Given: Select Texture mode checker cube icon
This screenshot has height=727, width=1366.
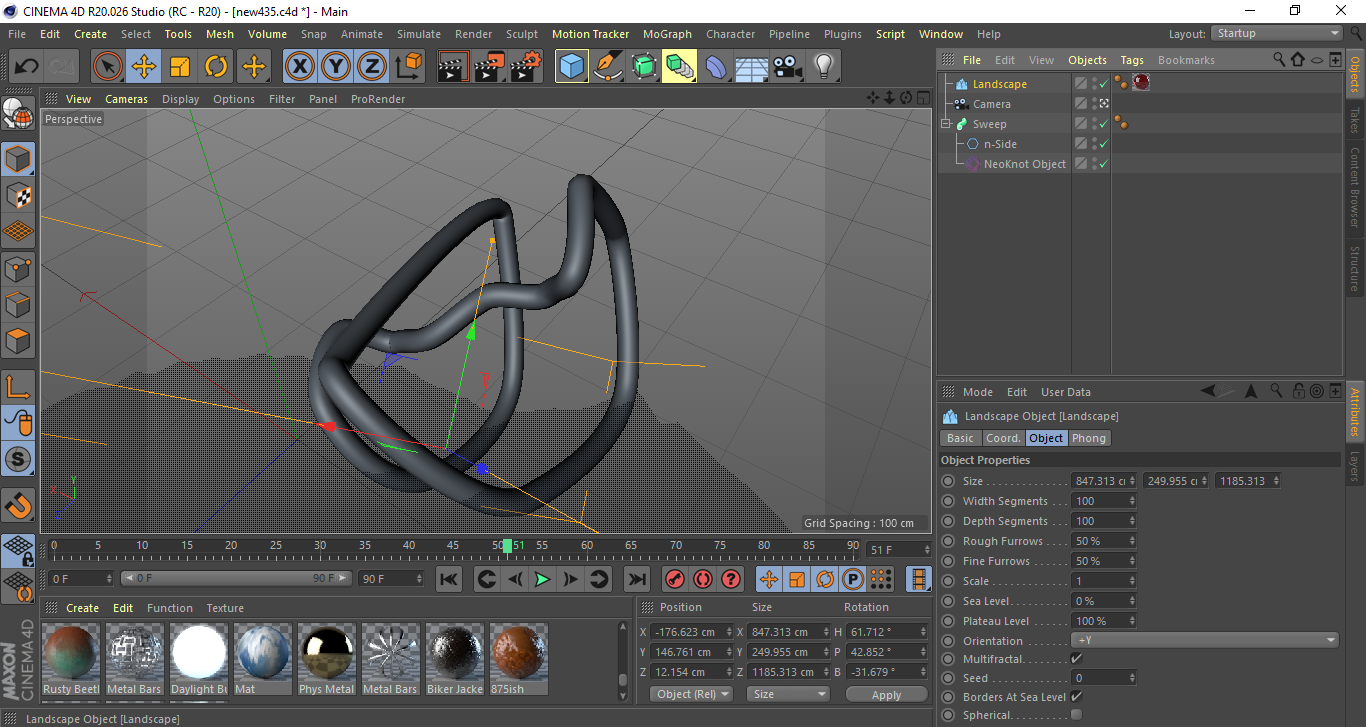Looking at the screenshot, I should tap(18, 195).
